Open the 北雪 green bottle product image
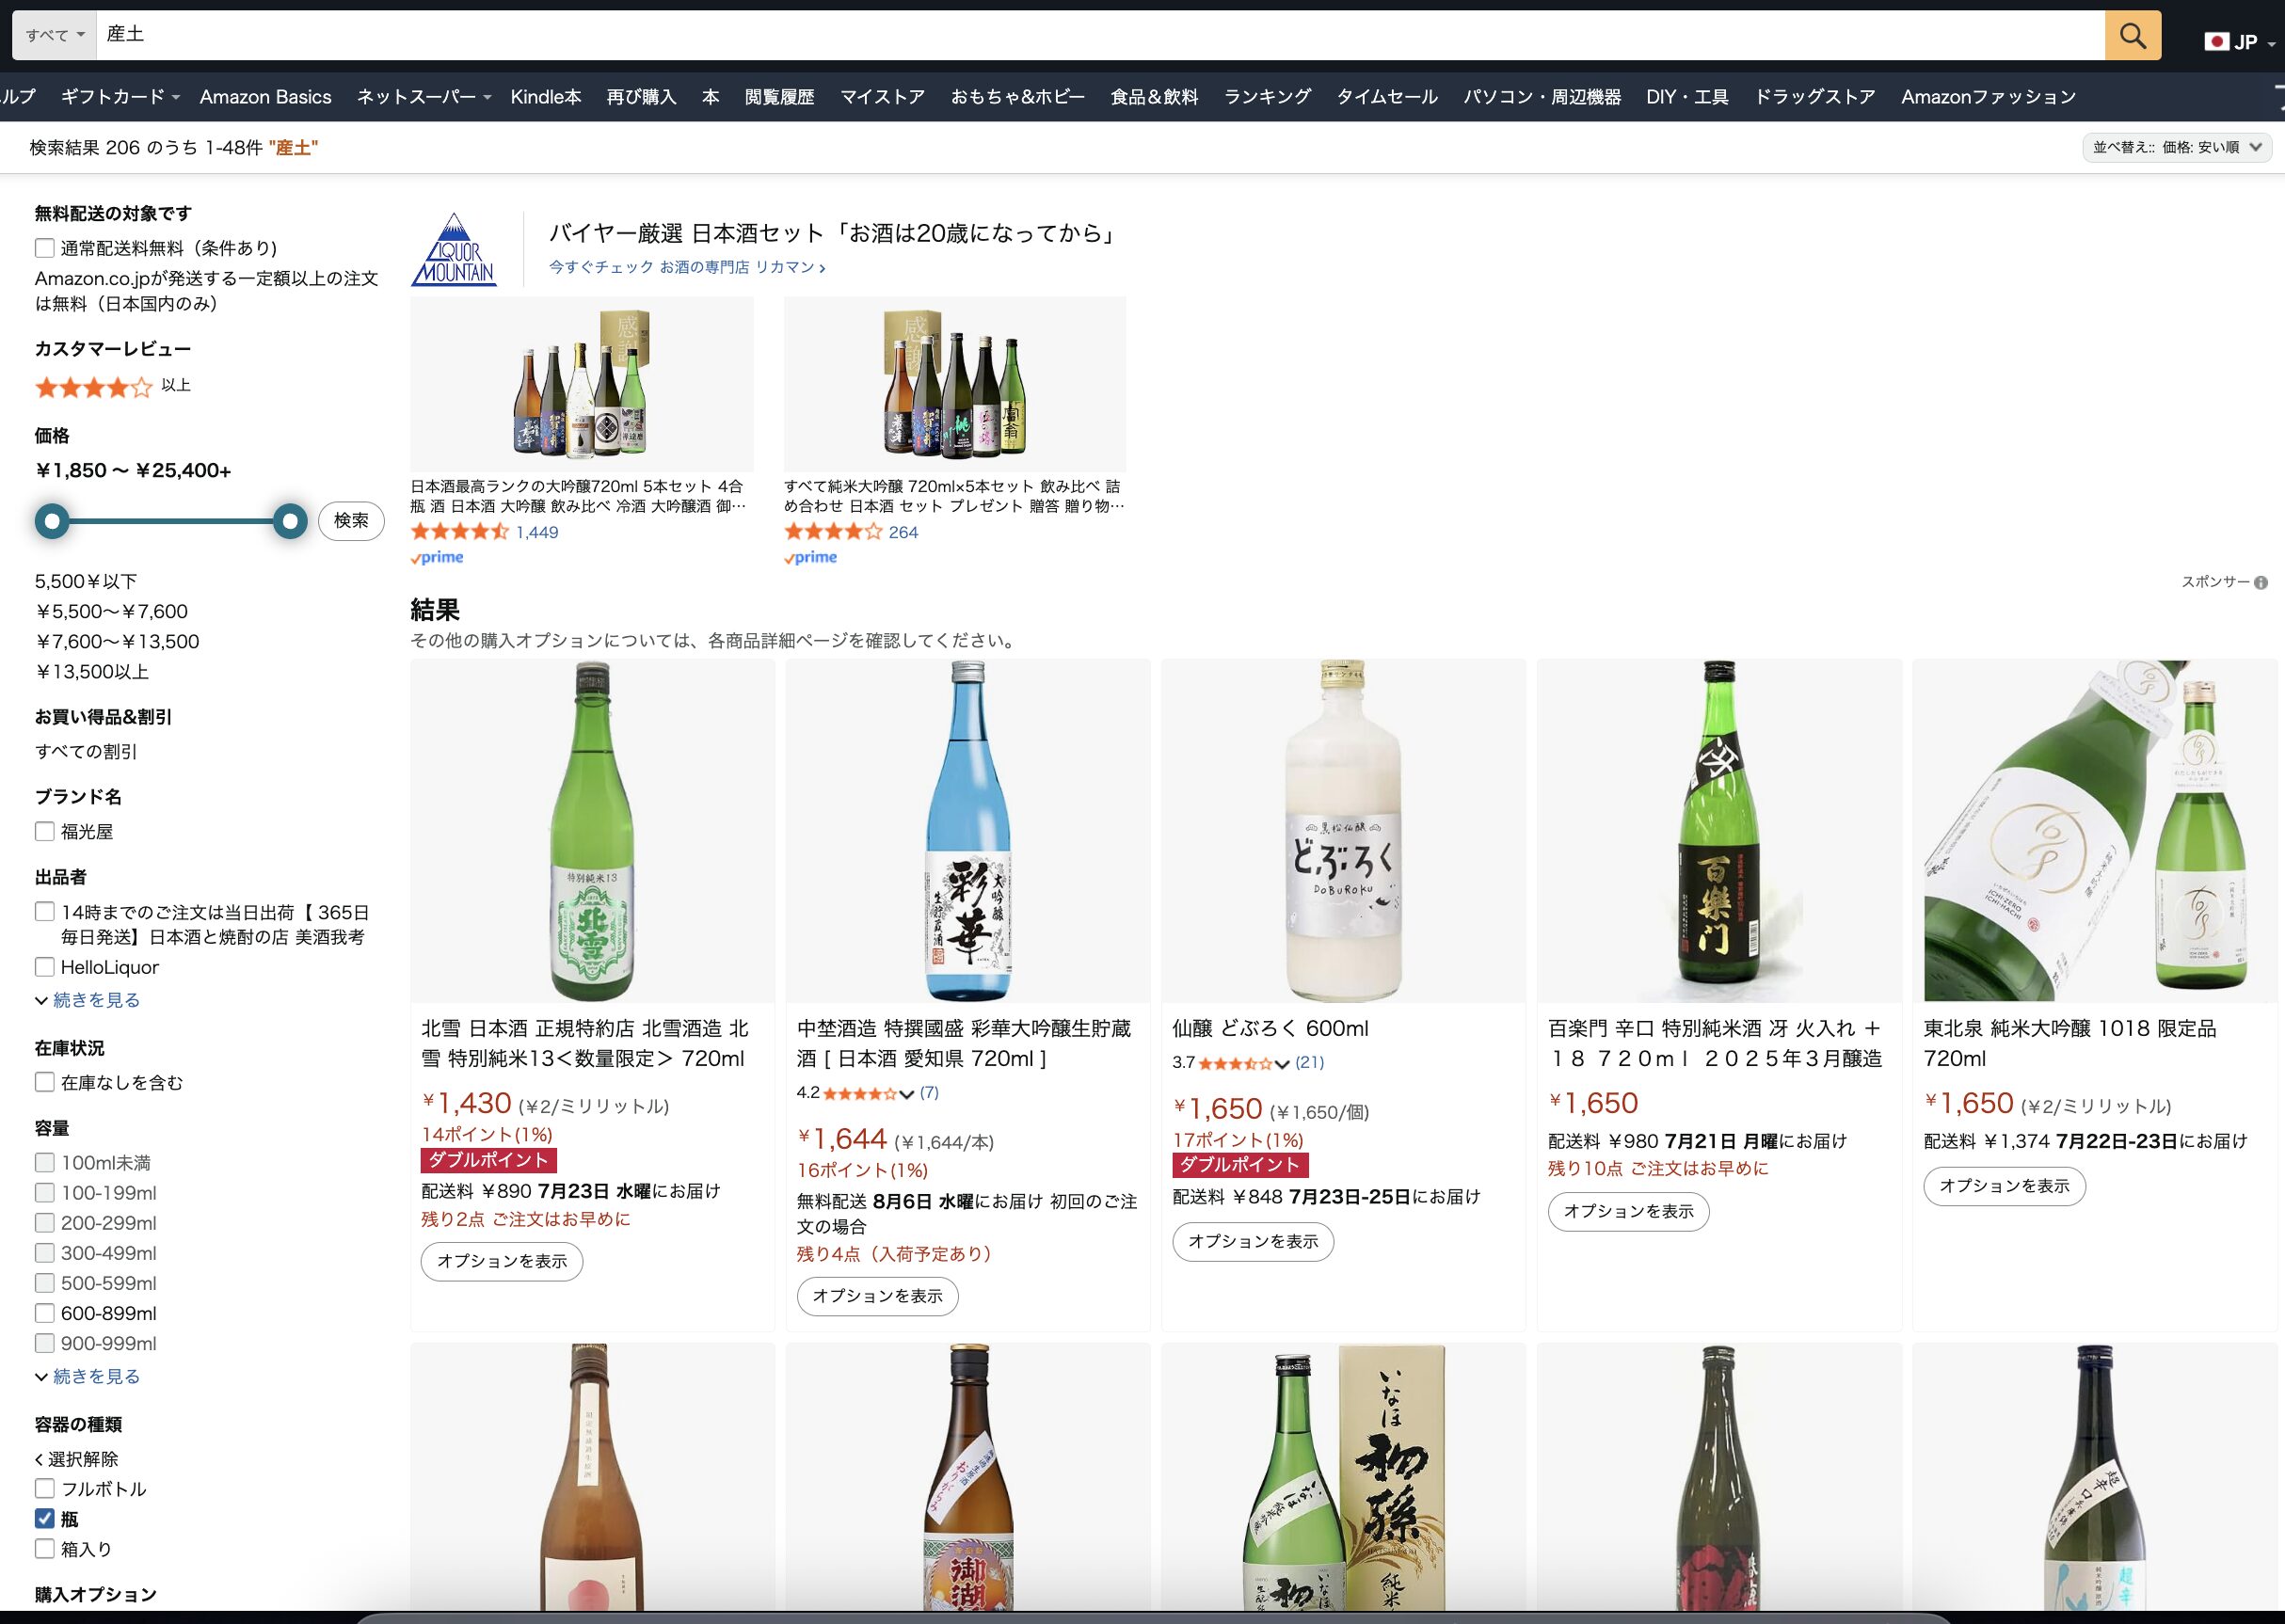The height and width of the screenshot is (1624, 2285). [592, 831]
